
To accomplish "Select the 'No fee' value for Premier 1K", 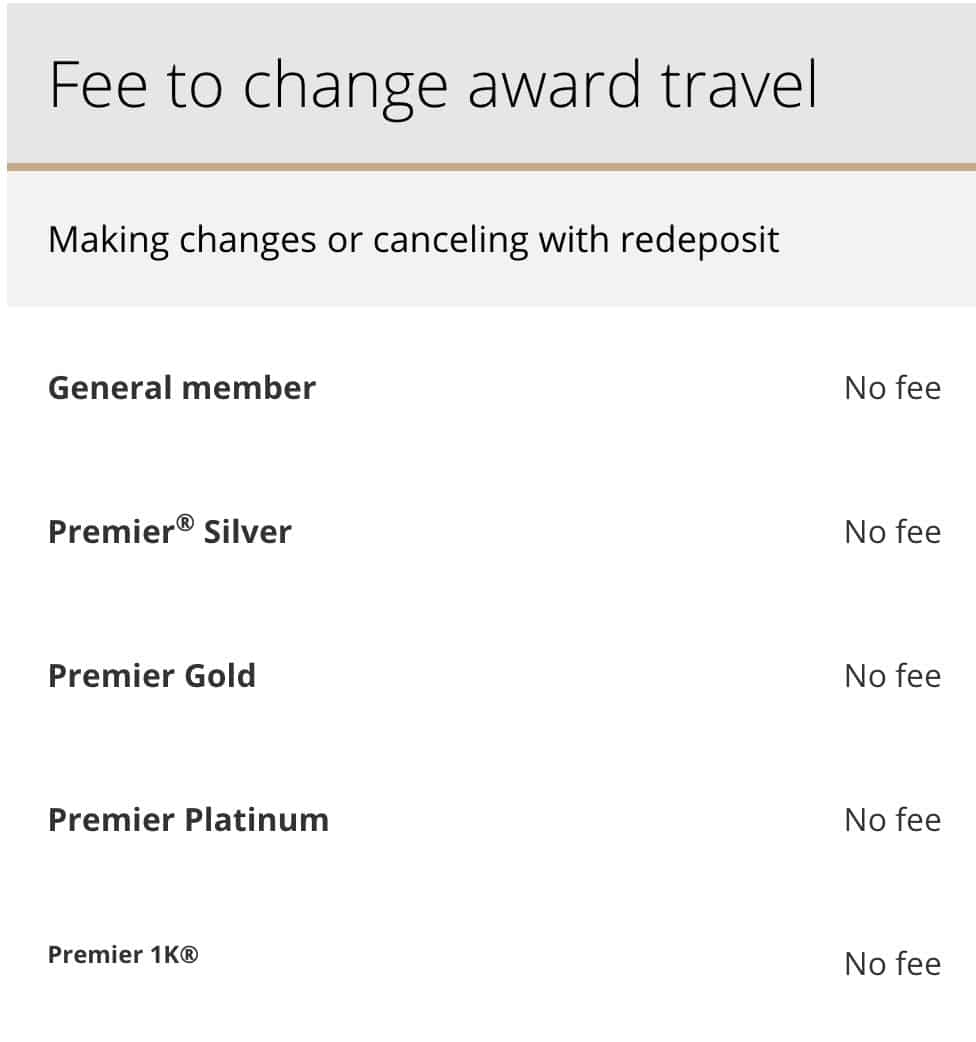I will click(892, 964).
